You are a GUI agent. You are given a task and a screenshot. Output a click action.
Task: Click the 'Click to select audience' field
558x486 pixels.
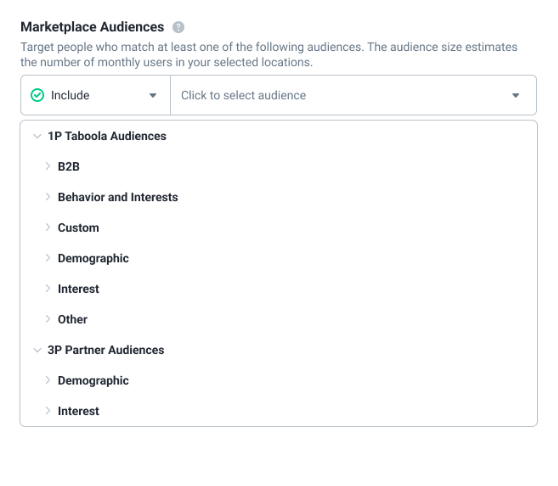(x=353, y=95)
